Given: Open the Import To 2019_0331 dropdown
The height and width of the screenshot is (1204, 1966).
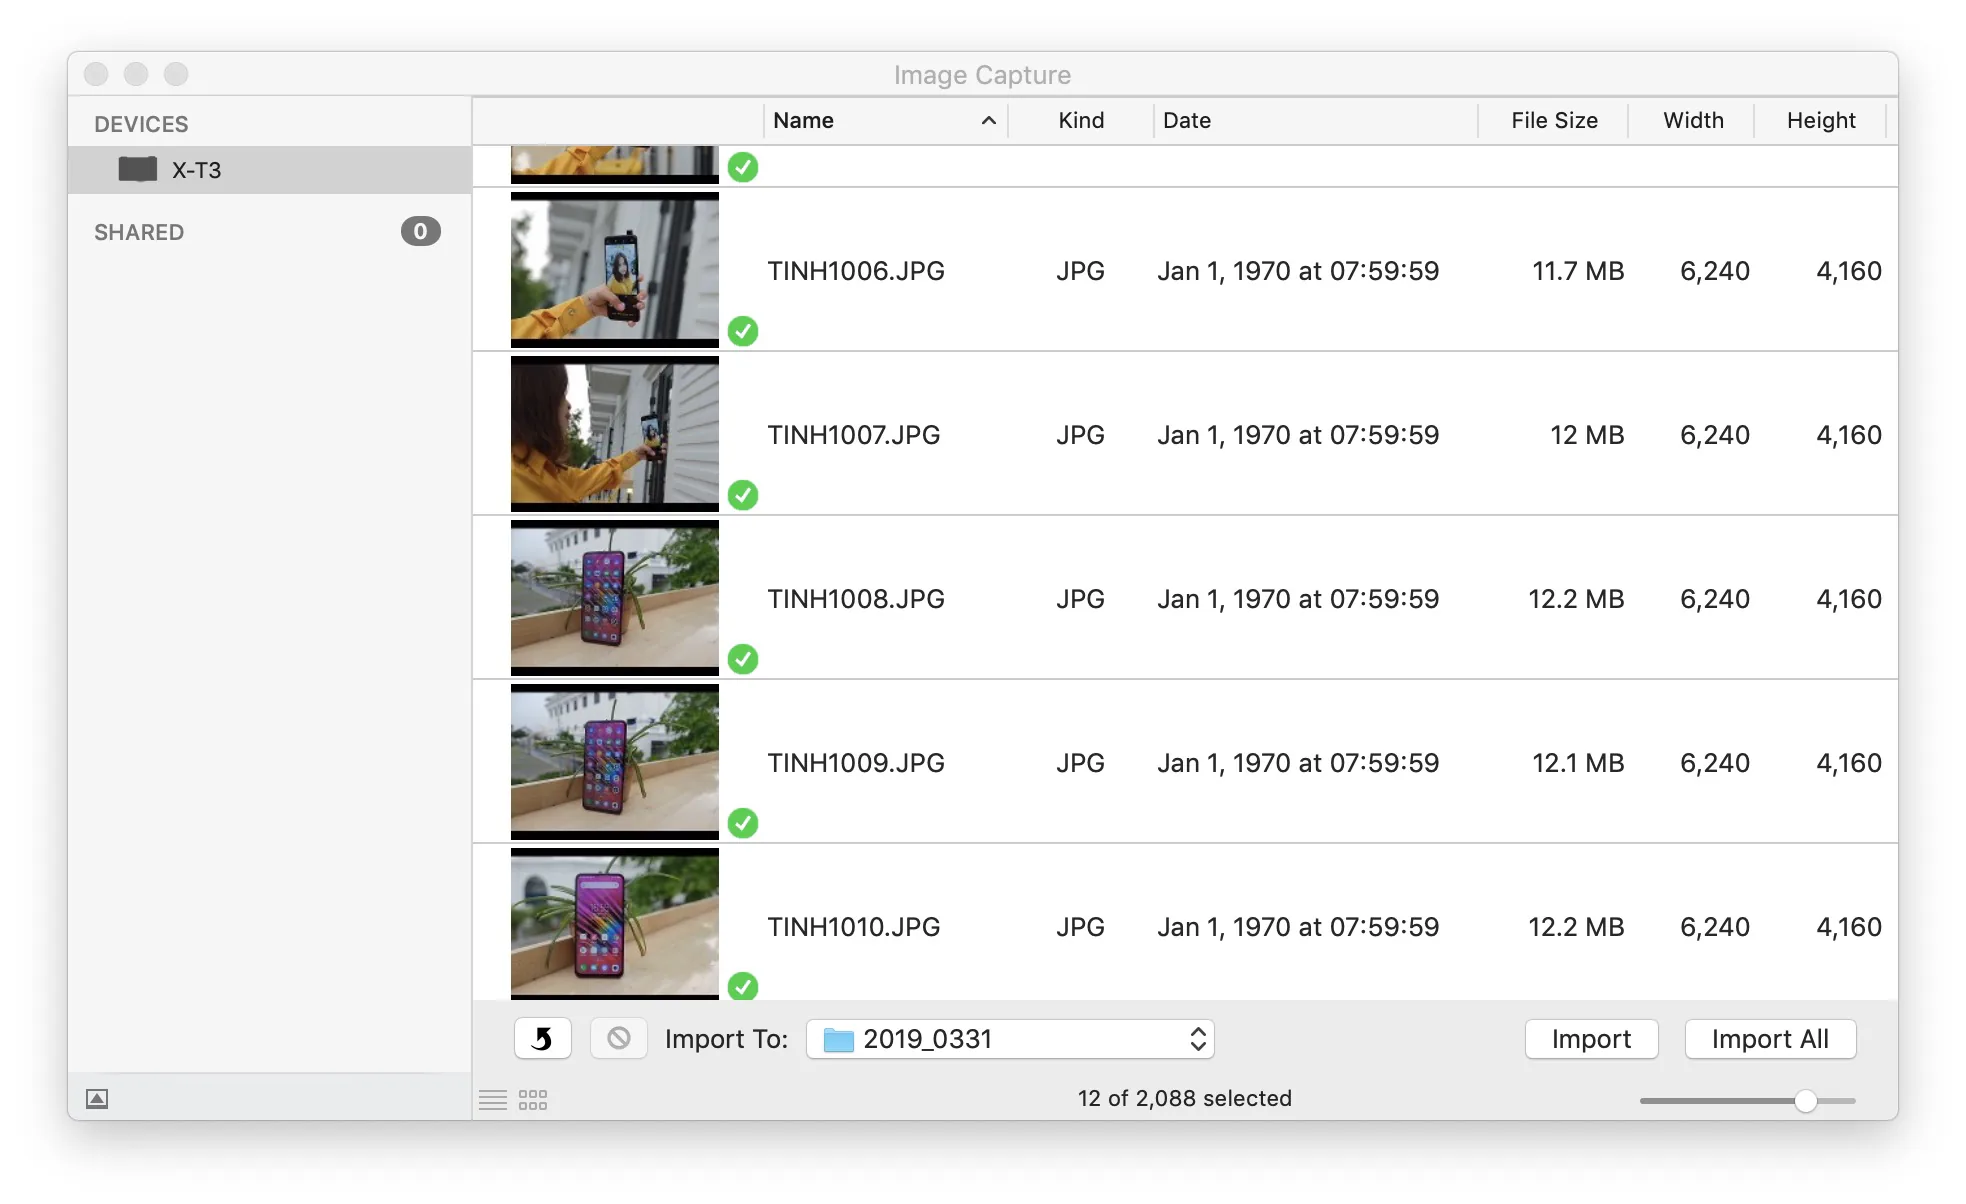Looking at the screenshot, I should 1010,1039.
